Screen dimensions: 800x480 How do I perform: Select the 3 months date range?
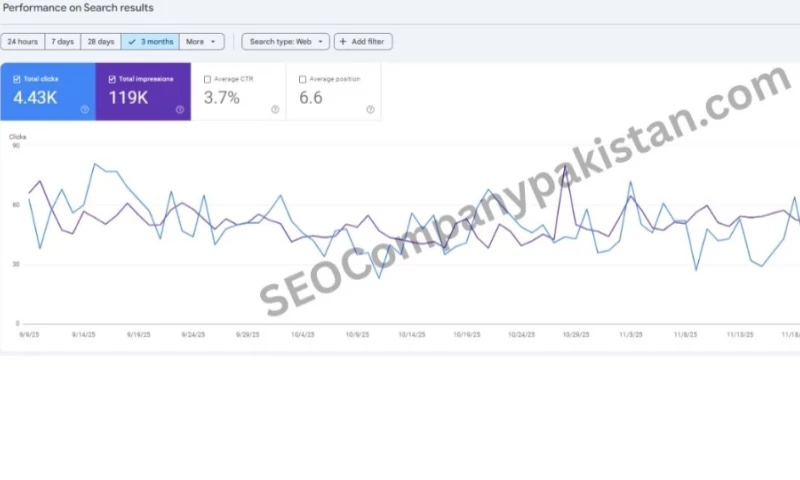coord(150,42)
